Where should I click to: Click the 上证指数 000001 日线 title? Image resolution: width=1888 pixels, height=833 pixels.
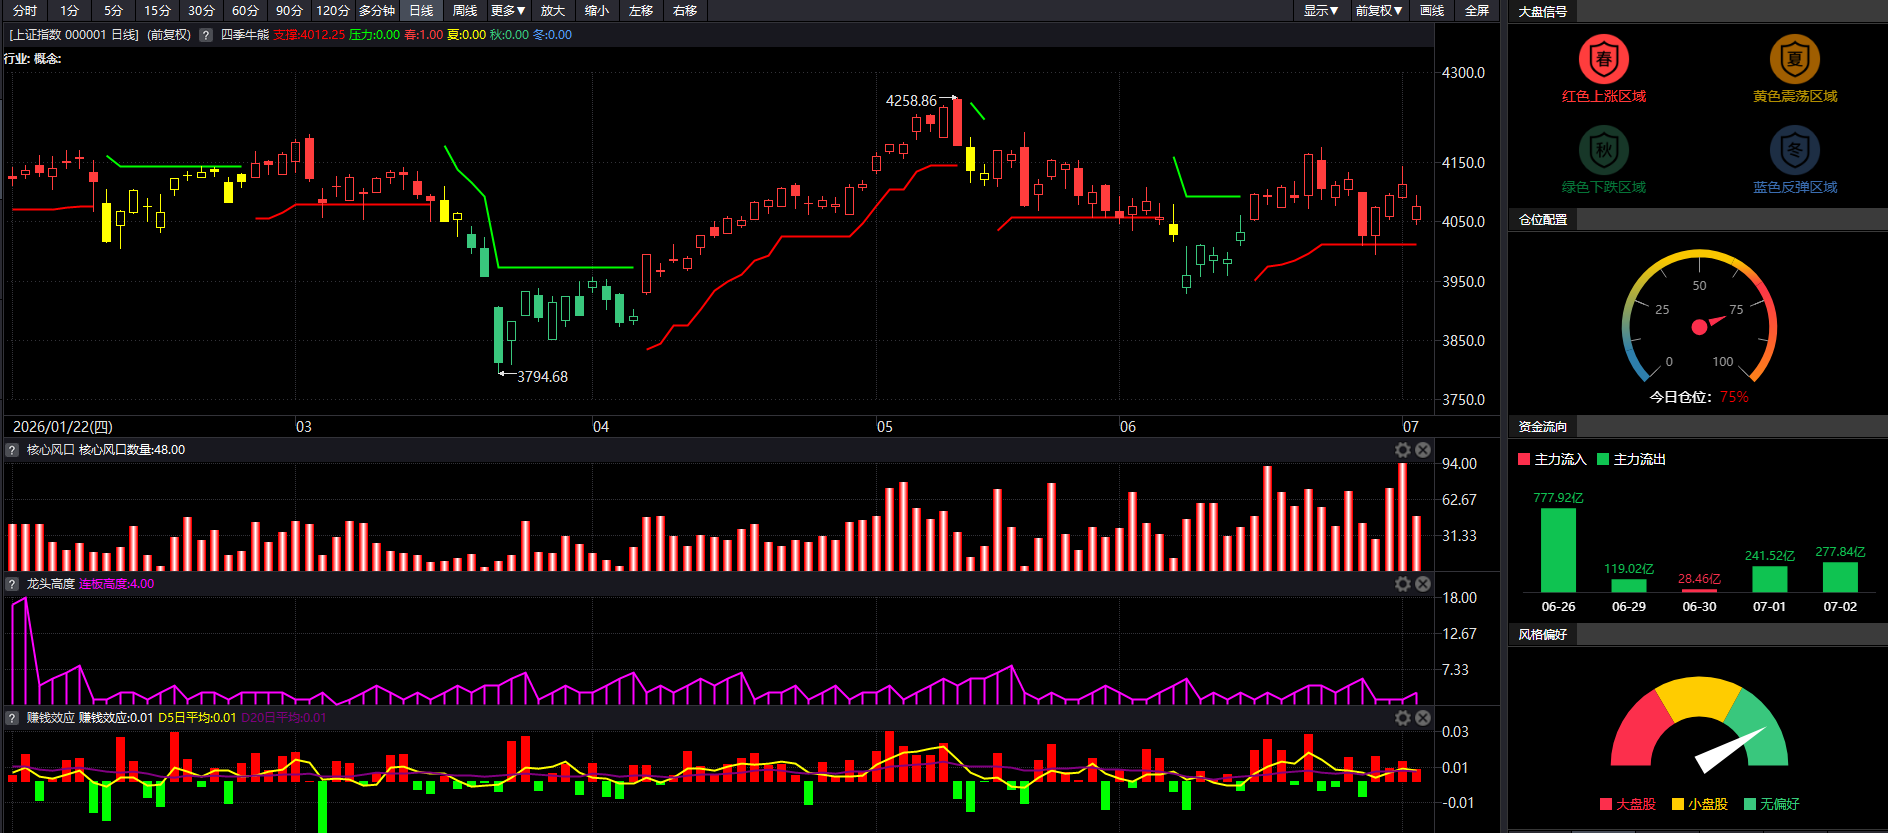(x=73, y=35)
